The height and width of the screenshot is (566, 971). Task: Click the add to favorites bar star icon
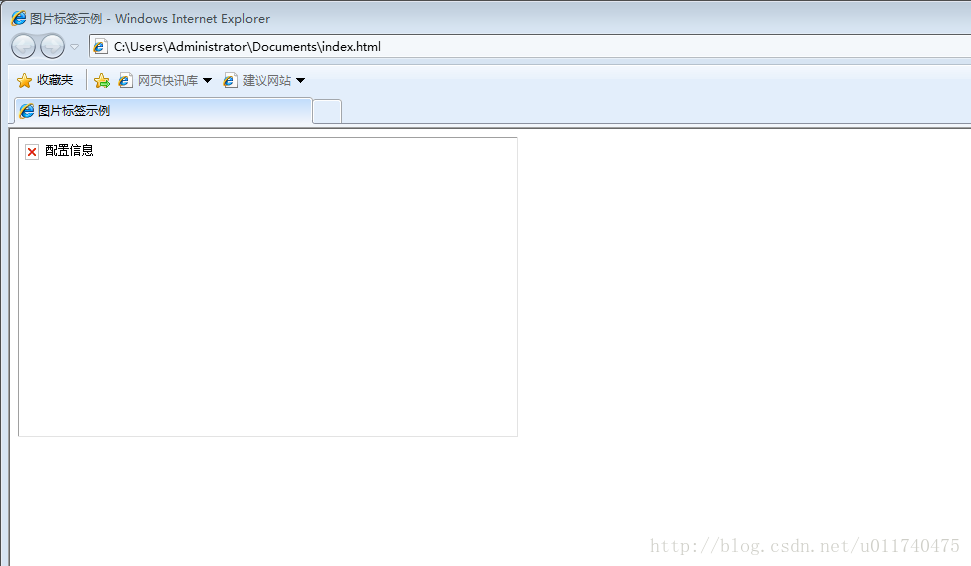(102, 81)
